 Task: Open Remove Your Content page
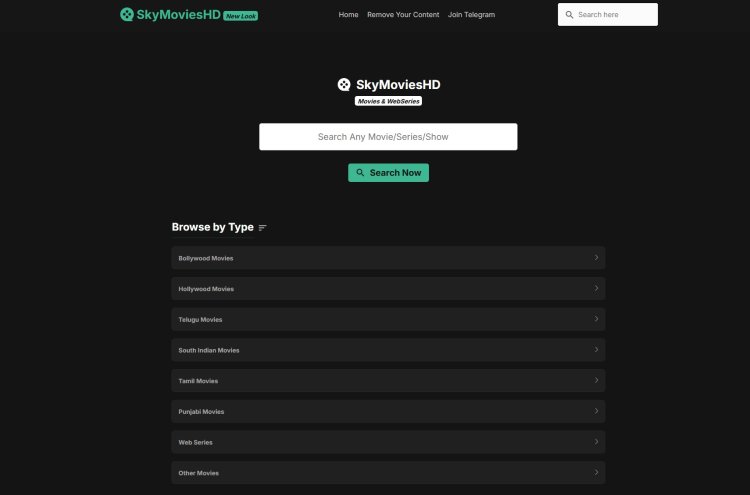(x=403, y=15)
